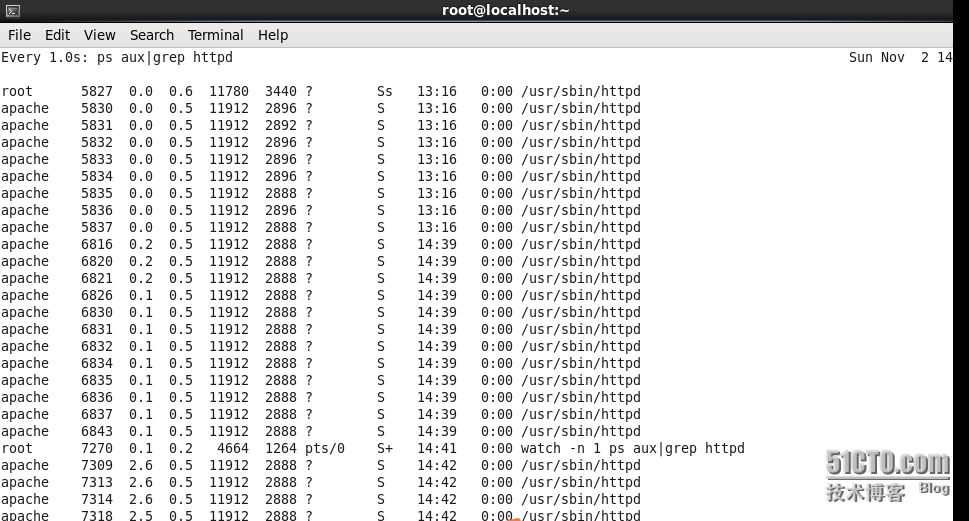Open the Terminal menu
The image size is (969, 521).
point(216,35)
